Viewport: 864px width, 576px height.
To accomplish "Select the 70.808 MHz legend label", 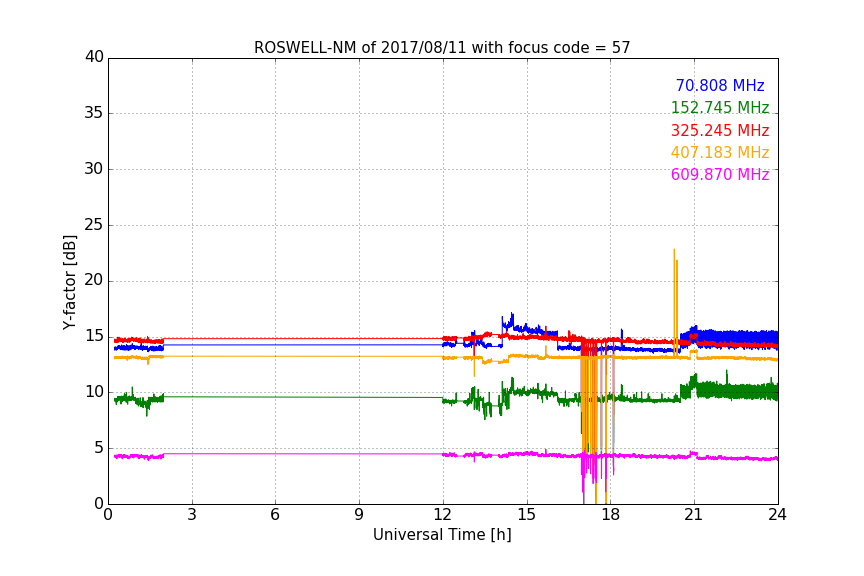I will click(720, 85).
